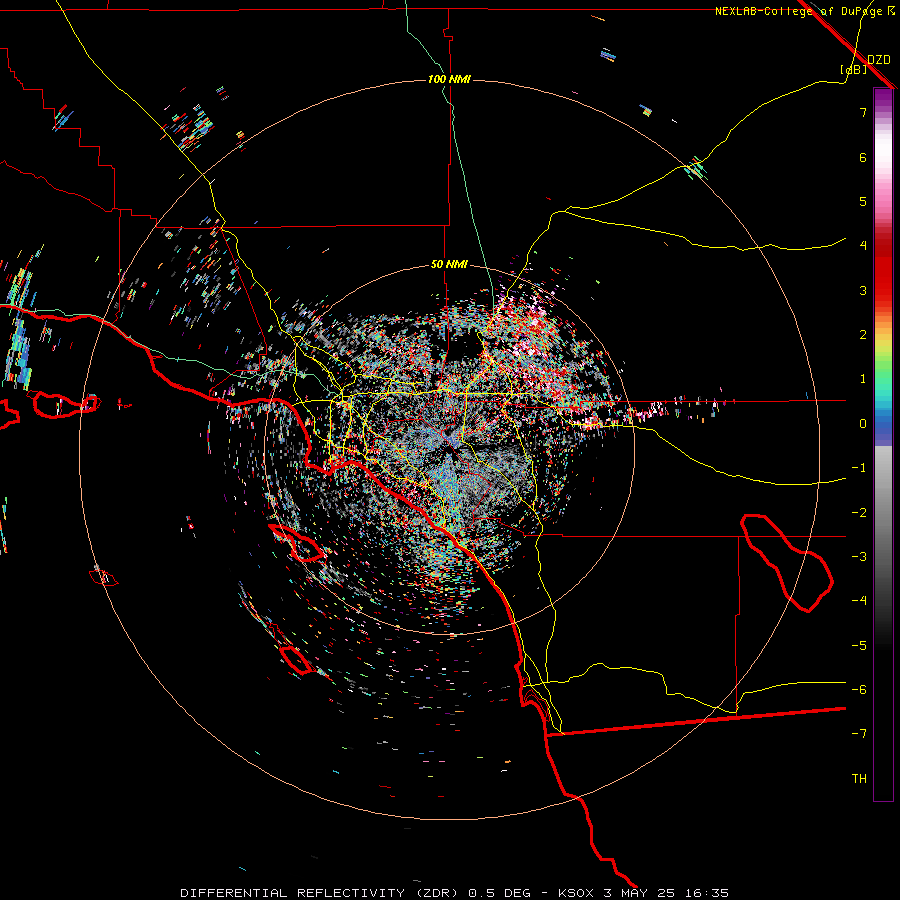This screenshot has height=900, width=900.
Task: Click the -3 value on the color scale
Action: 859,557
